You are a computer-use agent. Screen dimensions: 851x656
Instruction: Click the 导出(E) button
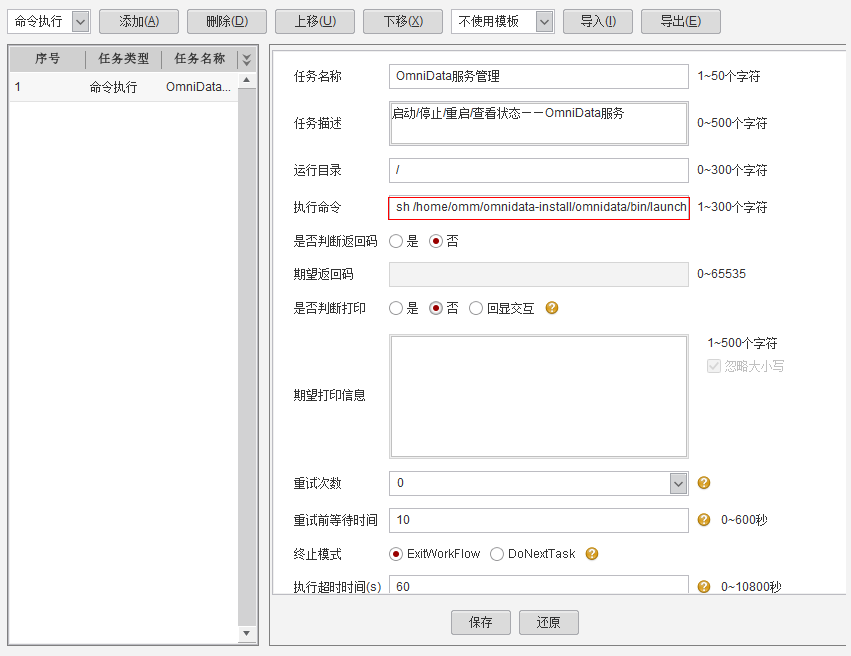click(681, 22)
